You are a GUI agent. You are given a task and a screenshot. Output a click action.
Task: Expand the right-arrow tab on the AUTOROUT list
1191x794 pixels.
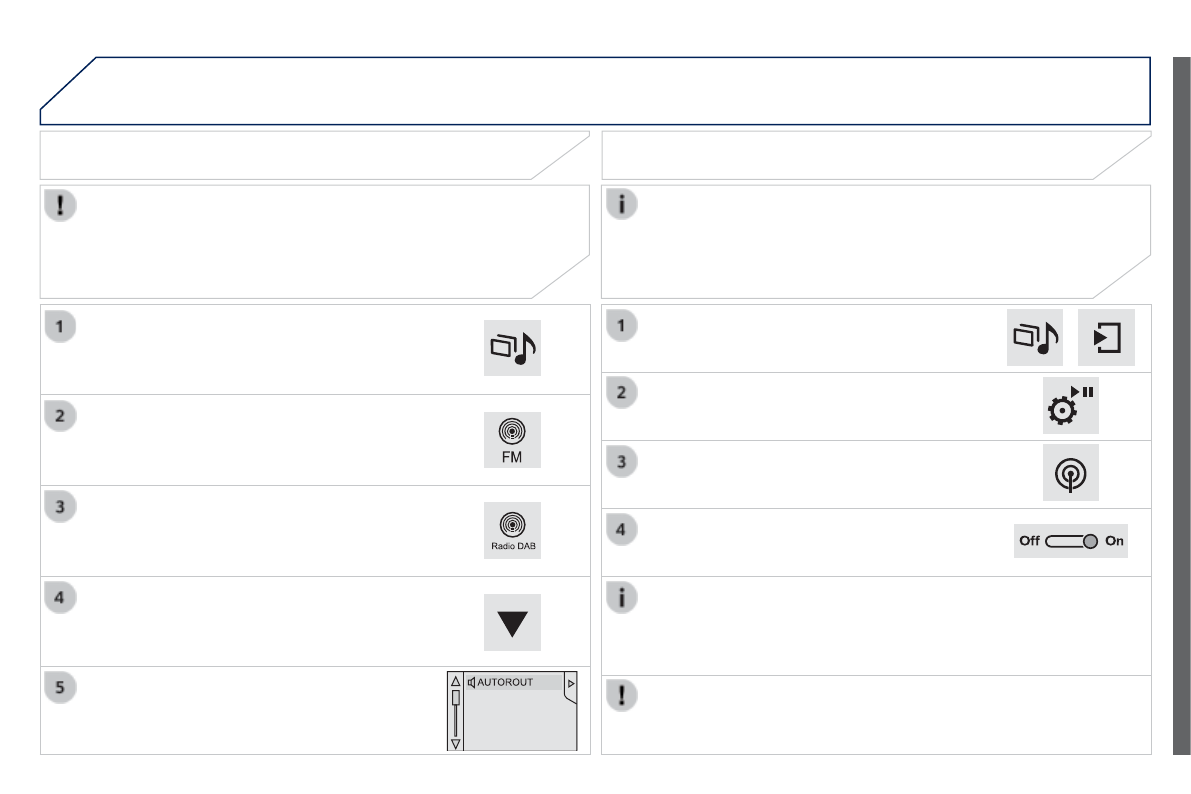coord(571,682)
